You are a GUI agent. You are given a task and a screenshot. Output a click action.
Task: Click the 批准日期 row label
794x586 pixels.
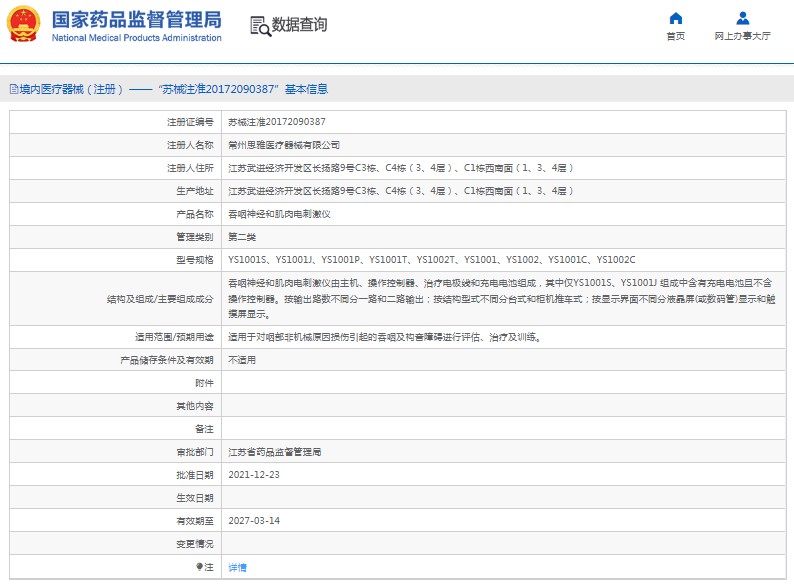click(x=195, y=475)
